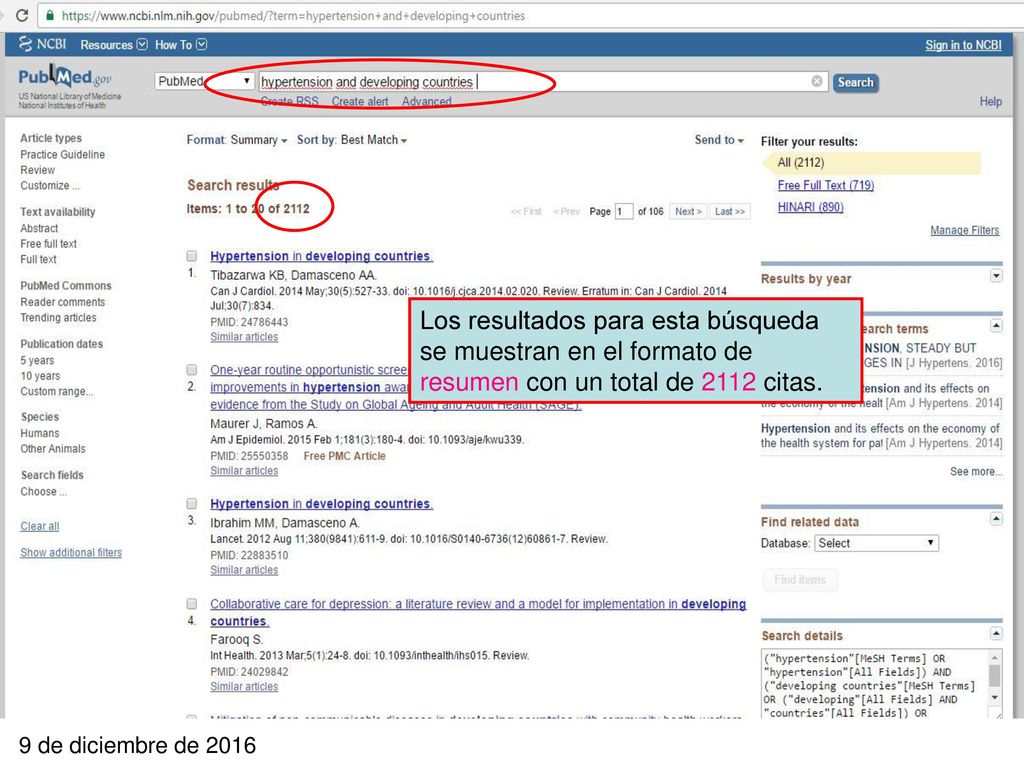The image size is (1024, 768).
Task: Click Sign in to NCBI
Action: click(963, 45)
